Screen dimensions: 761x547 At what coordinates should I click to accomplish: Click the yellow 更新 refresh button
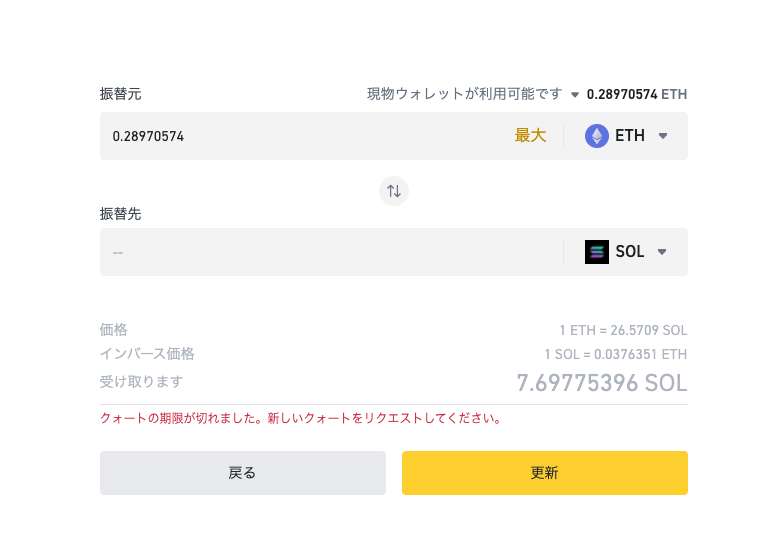pyautogui.click(x=545, y=473)
